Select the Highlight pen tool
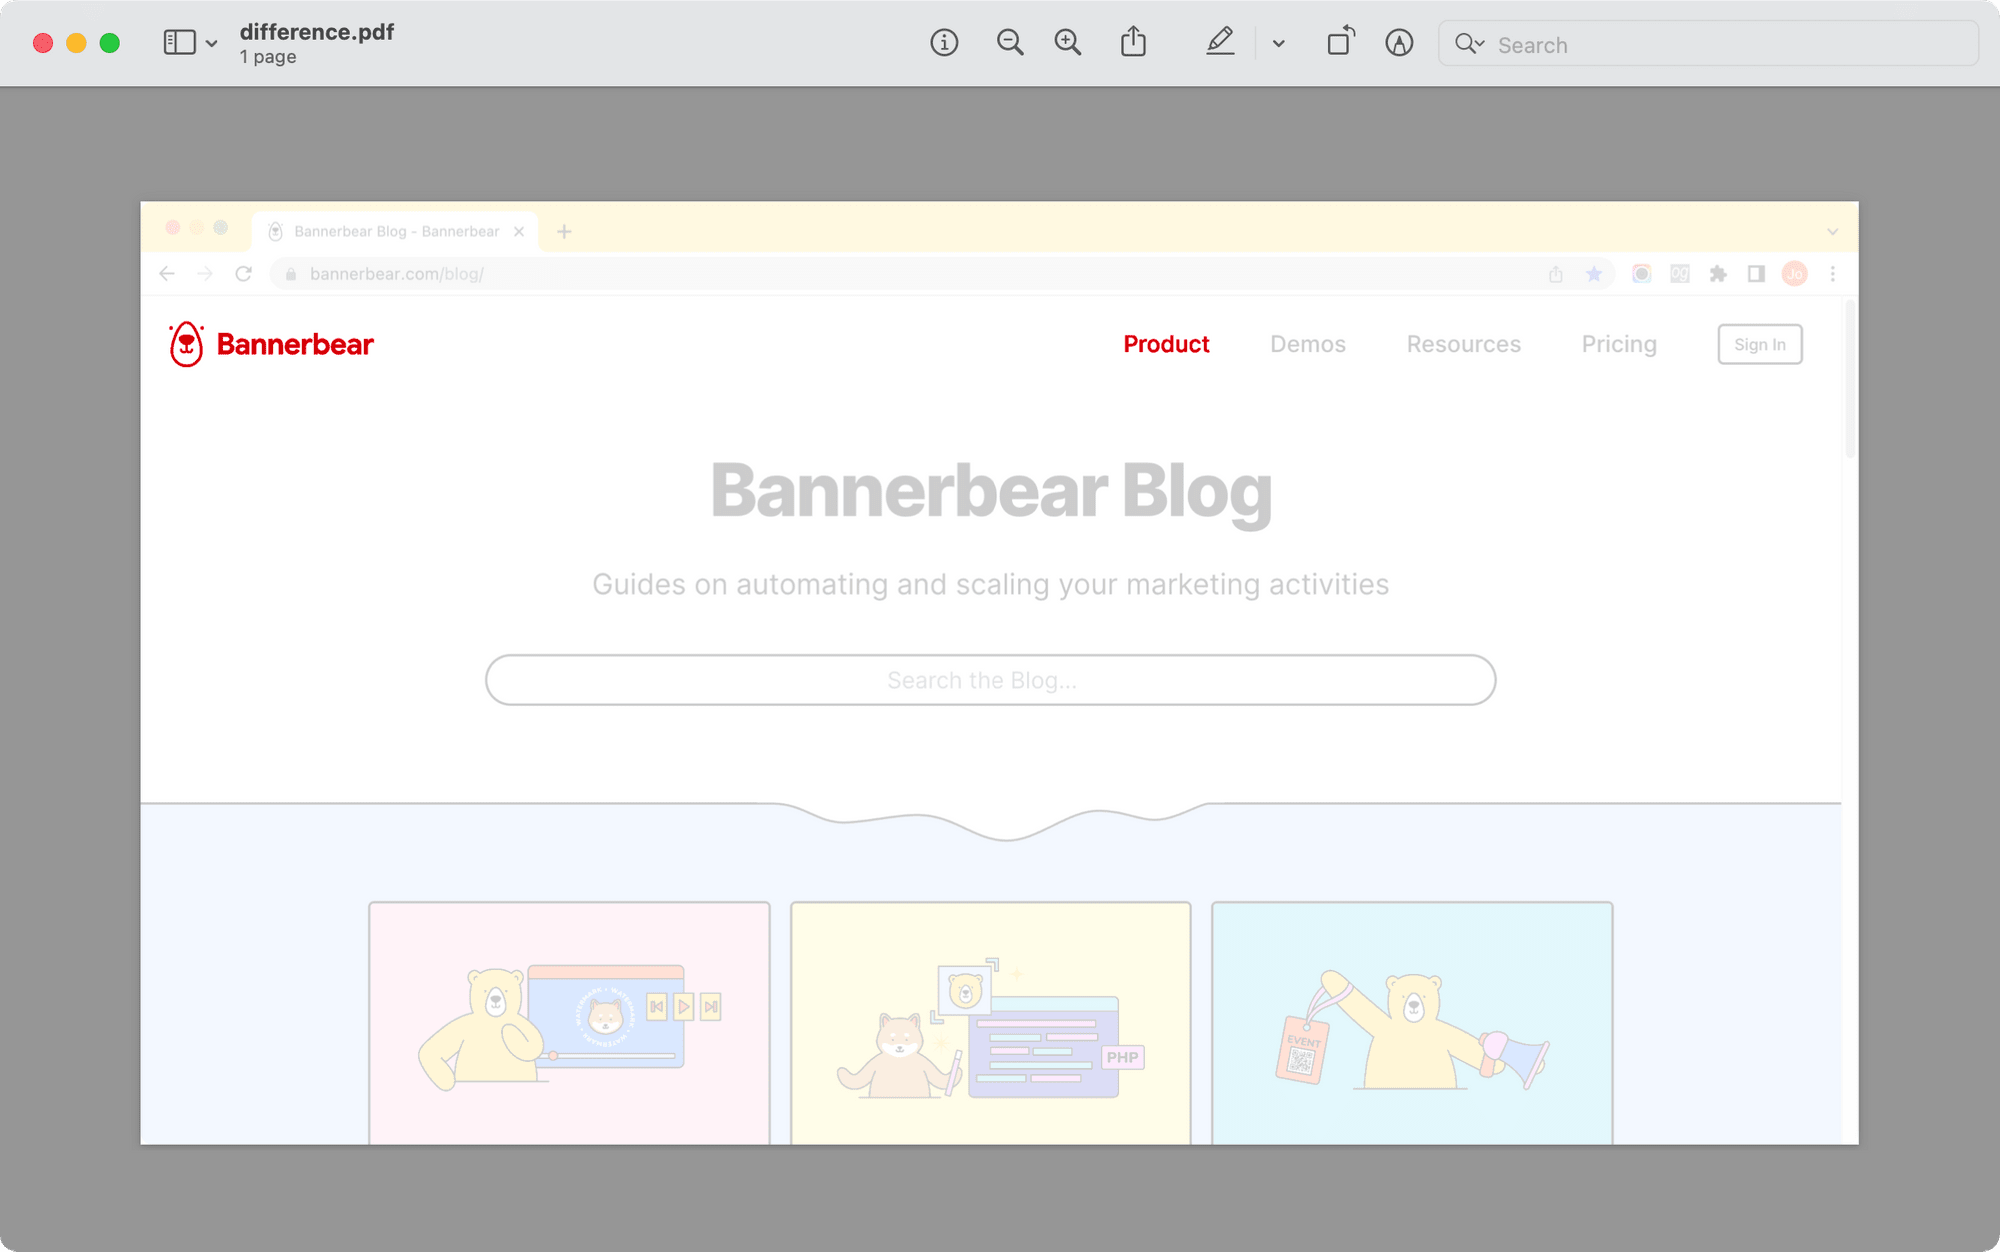The image size is (2000, 1252). [1220, 42]
